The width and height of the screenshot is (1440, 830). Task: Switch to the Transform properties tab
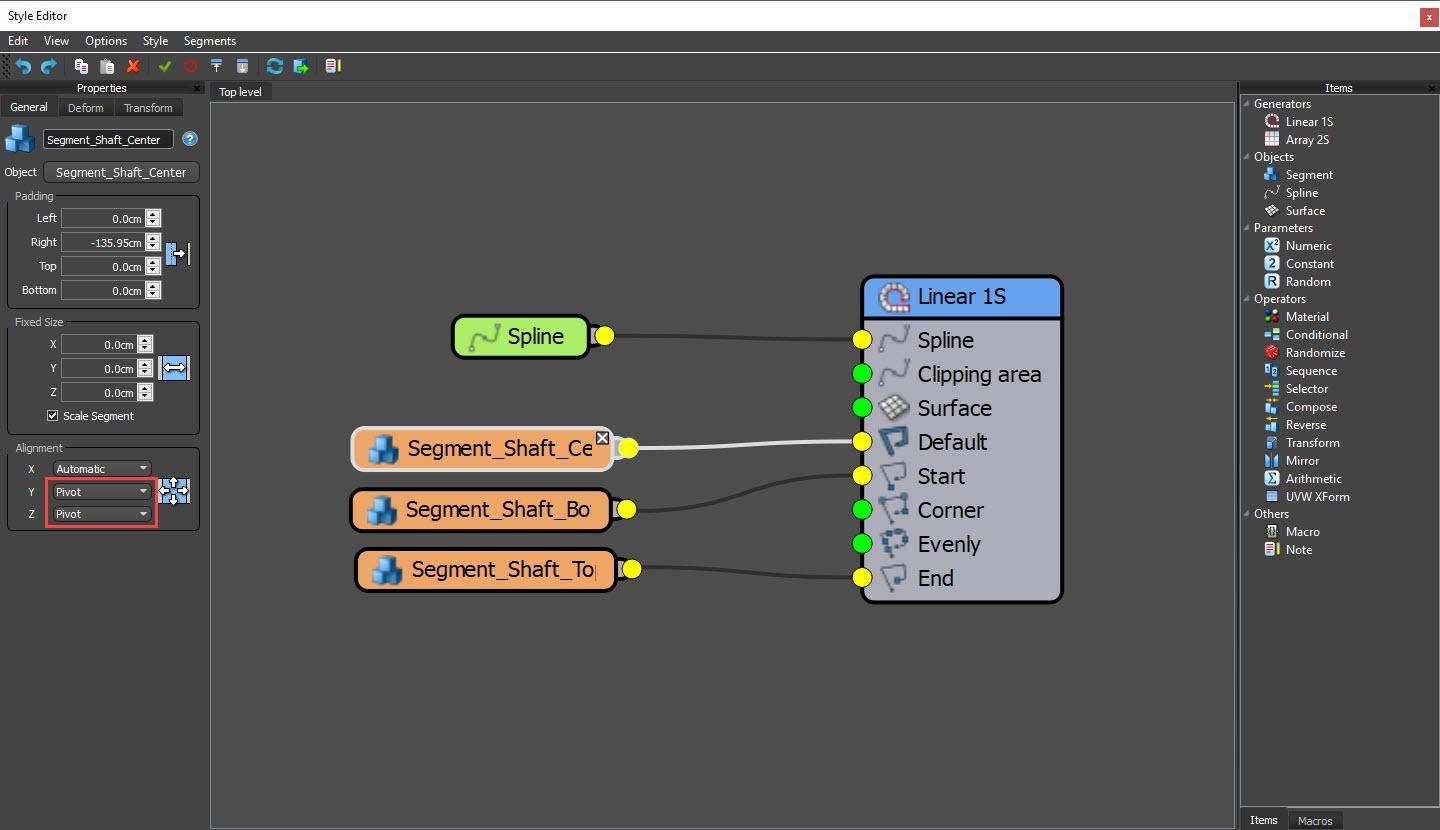148,107
